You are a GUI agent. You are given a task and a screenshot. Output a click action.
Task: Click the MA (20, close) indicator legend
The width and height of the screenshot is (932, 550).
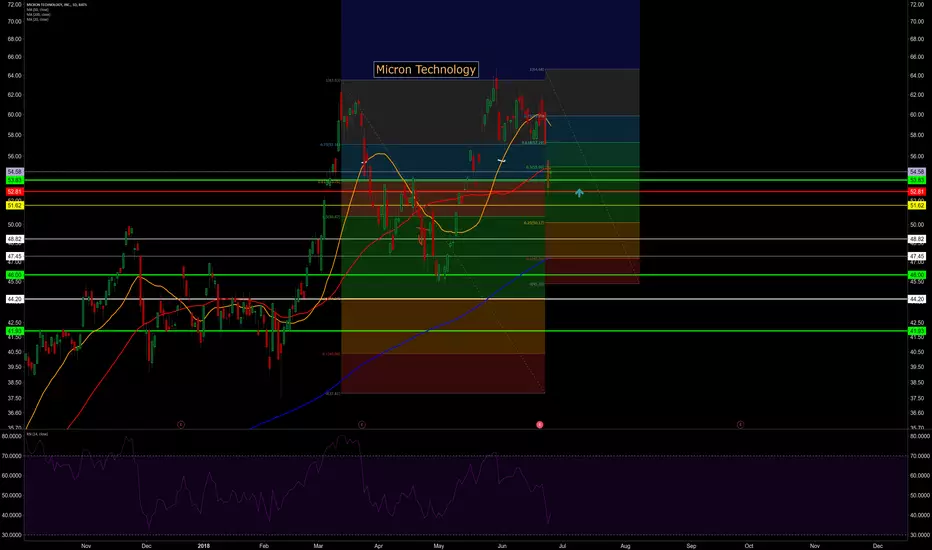pyautogui.click(x=37, y=19)
